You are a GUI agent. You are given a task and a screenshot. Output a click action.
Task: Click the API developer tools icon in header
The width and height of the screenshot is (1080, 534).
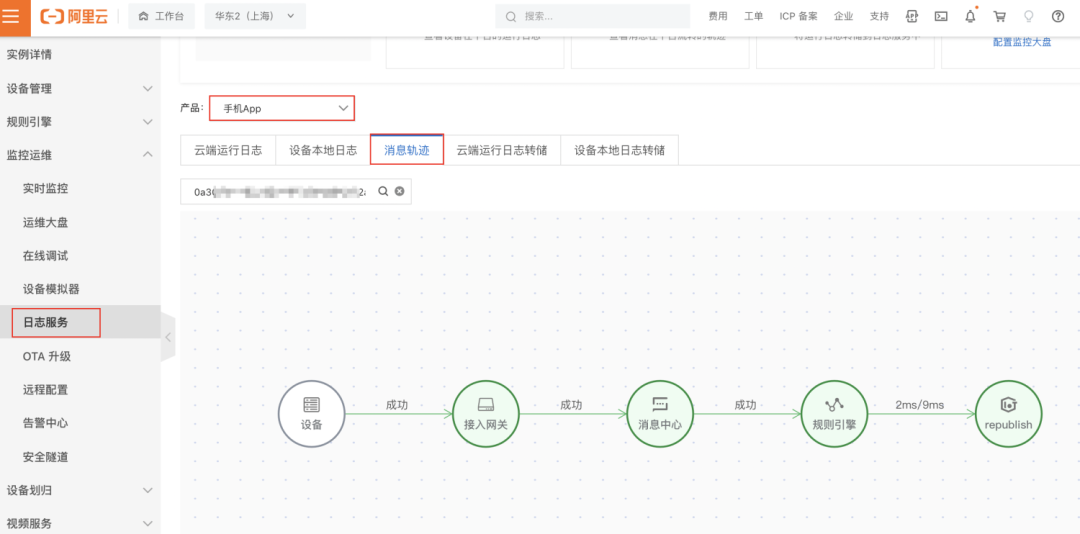[912, 16]
